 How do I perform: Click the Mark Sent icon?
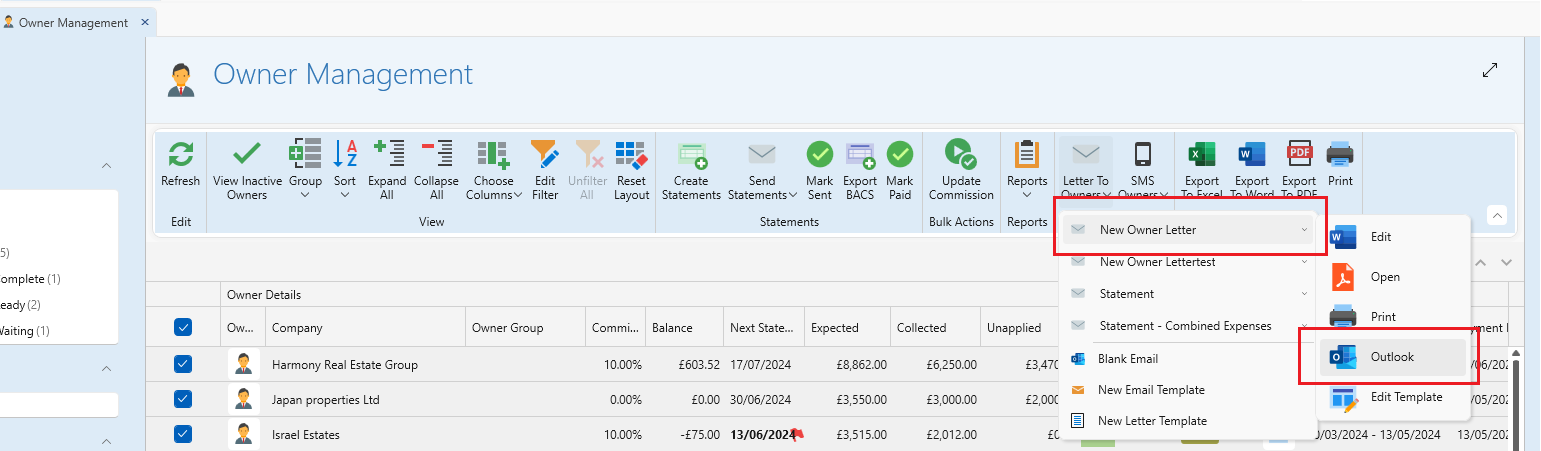point(820,154)
